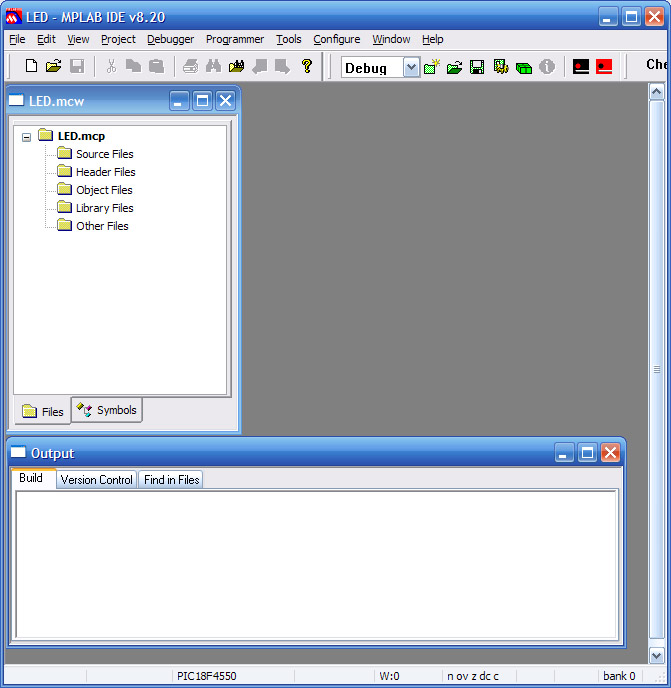Open the Configure menu
The width and height of the screenshot is (671, 688).
[x=337, y=39]
